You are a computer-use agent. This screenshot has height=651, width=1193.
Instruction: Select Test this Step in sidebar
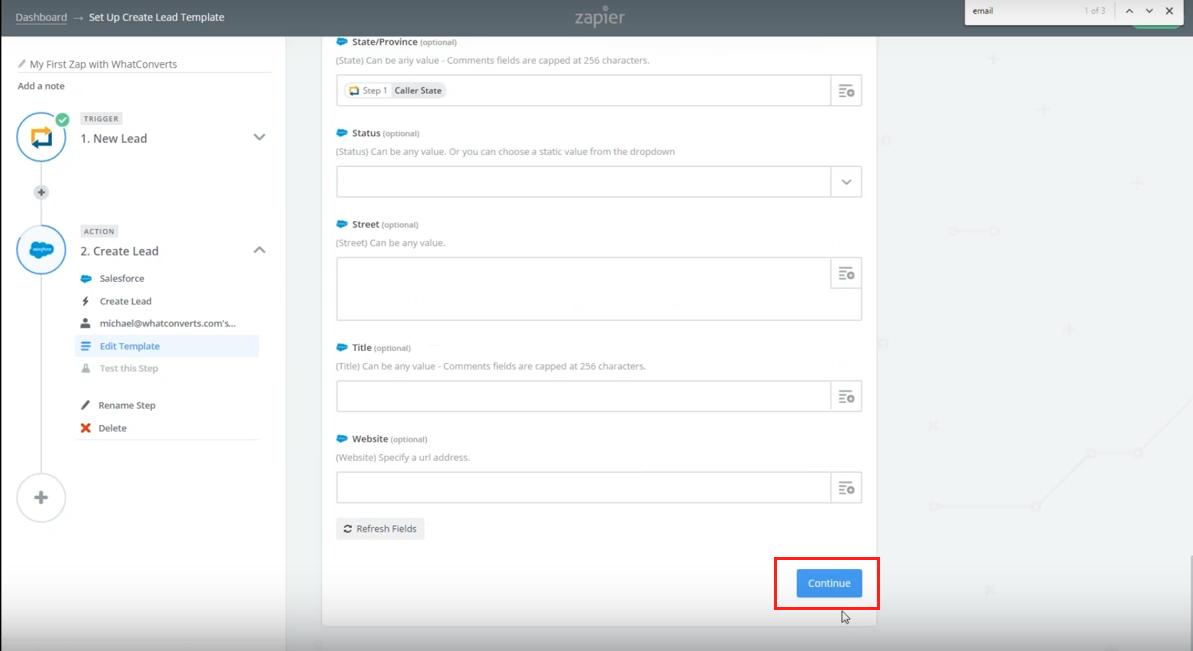click(x=129, y=368)
